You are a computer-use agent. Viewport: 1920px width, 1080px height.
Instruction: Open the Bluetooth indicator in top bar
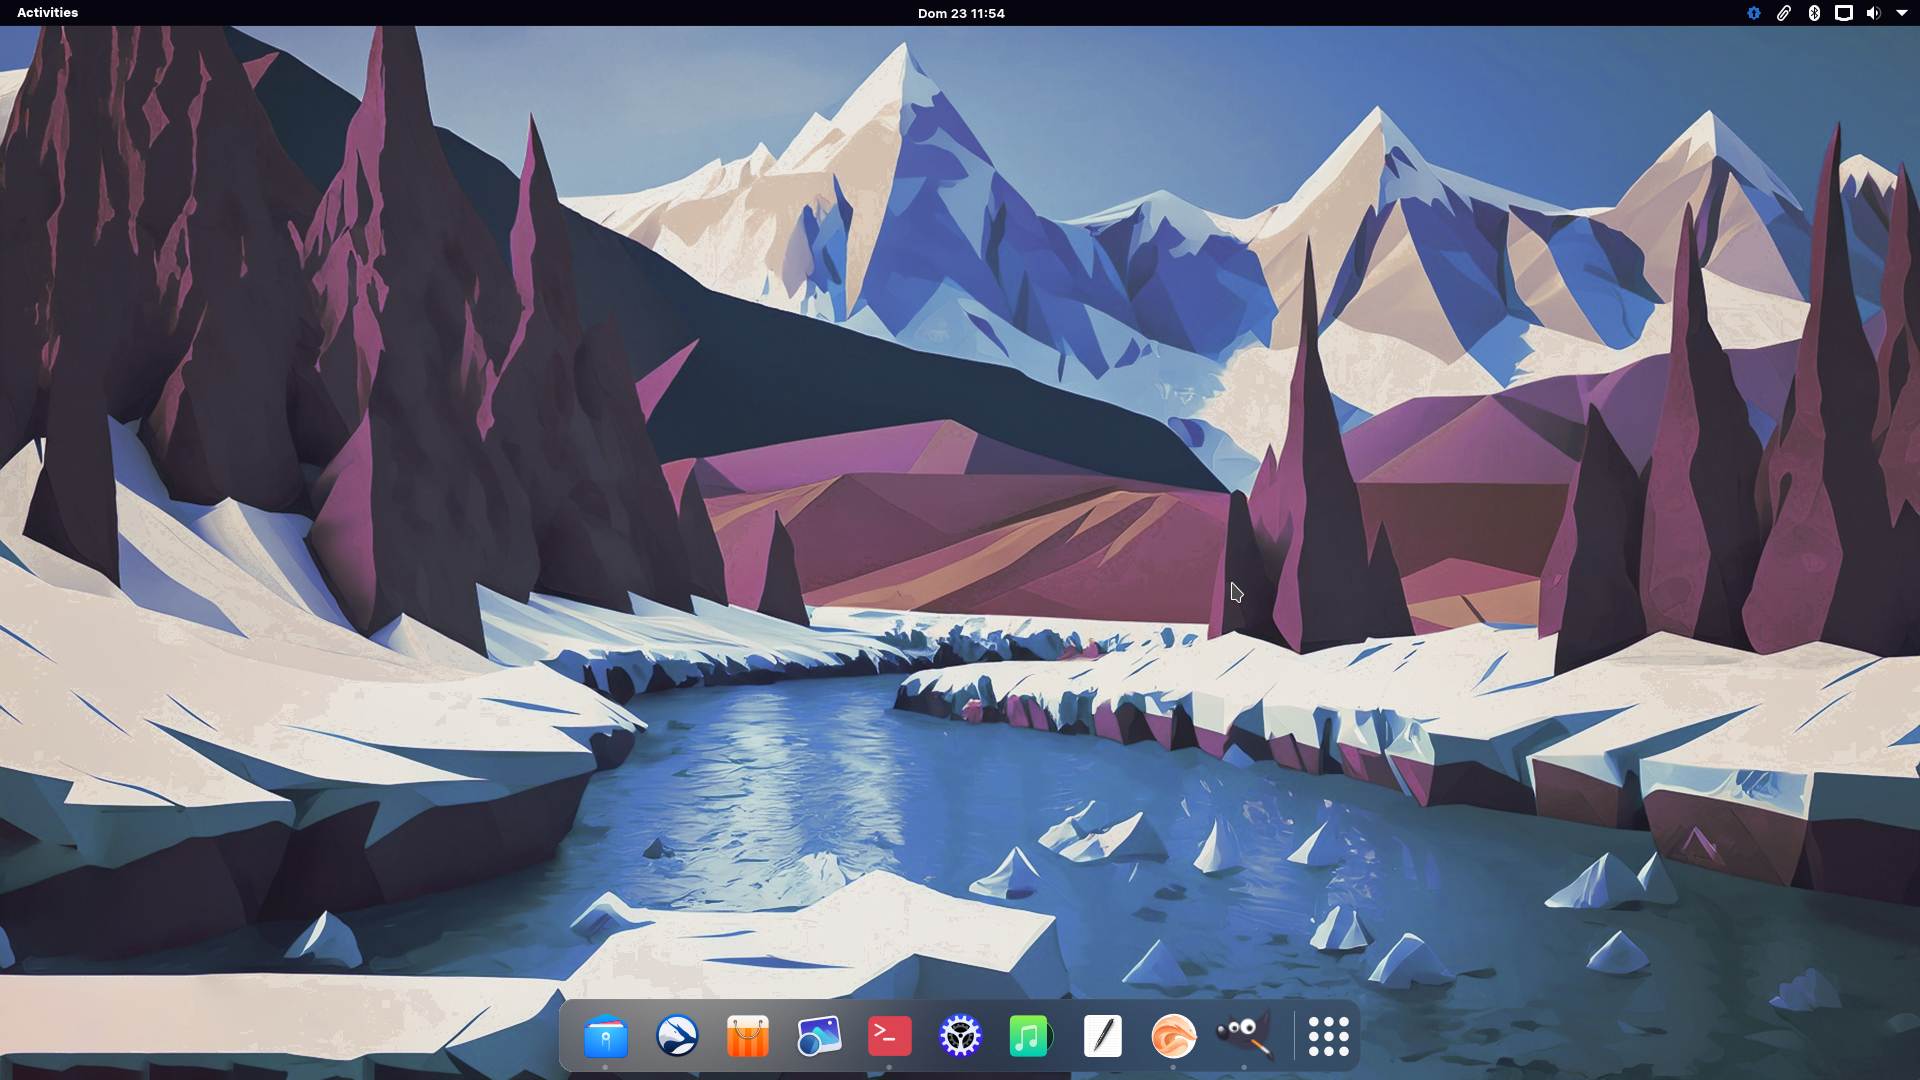tap(1813, 13)
